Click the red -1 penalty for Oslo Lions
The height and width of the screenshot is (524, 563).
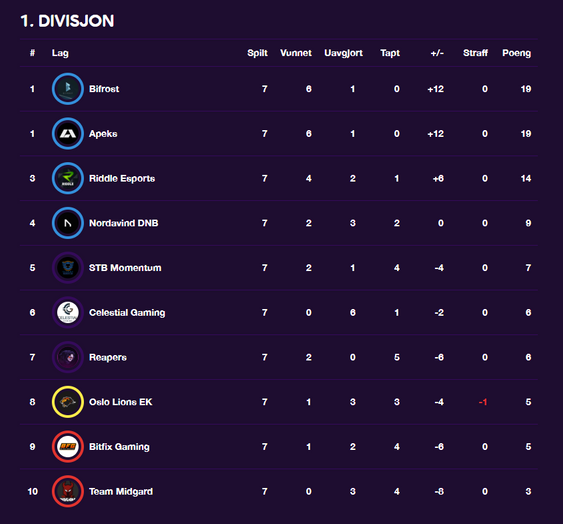[x=483, y=402]
